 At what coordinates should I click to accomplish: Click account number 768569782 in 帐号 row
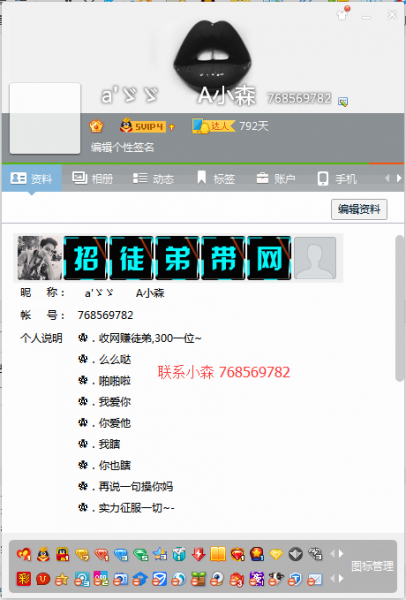(x=106, y=315)
